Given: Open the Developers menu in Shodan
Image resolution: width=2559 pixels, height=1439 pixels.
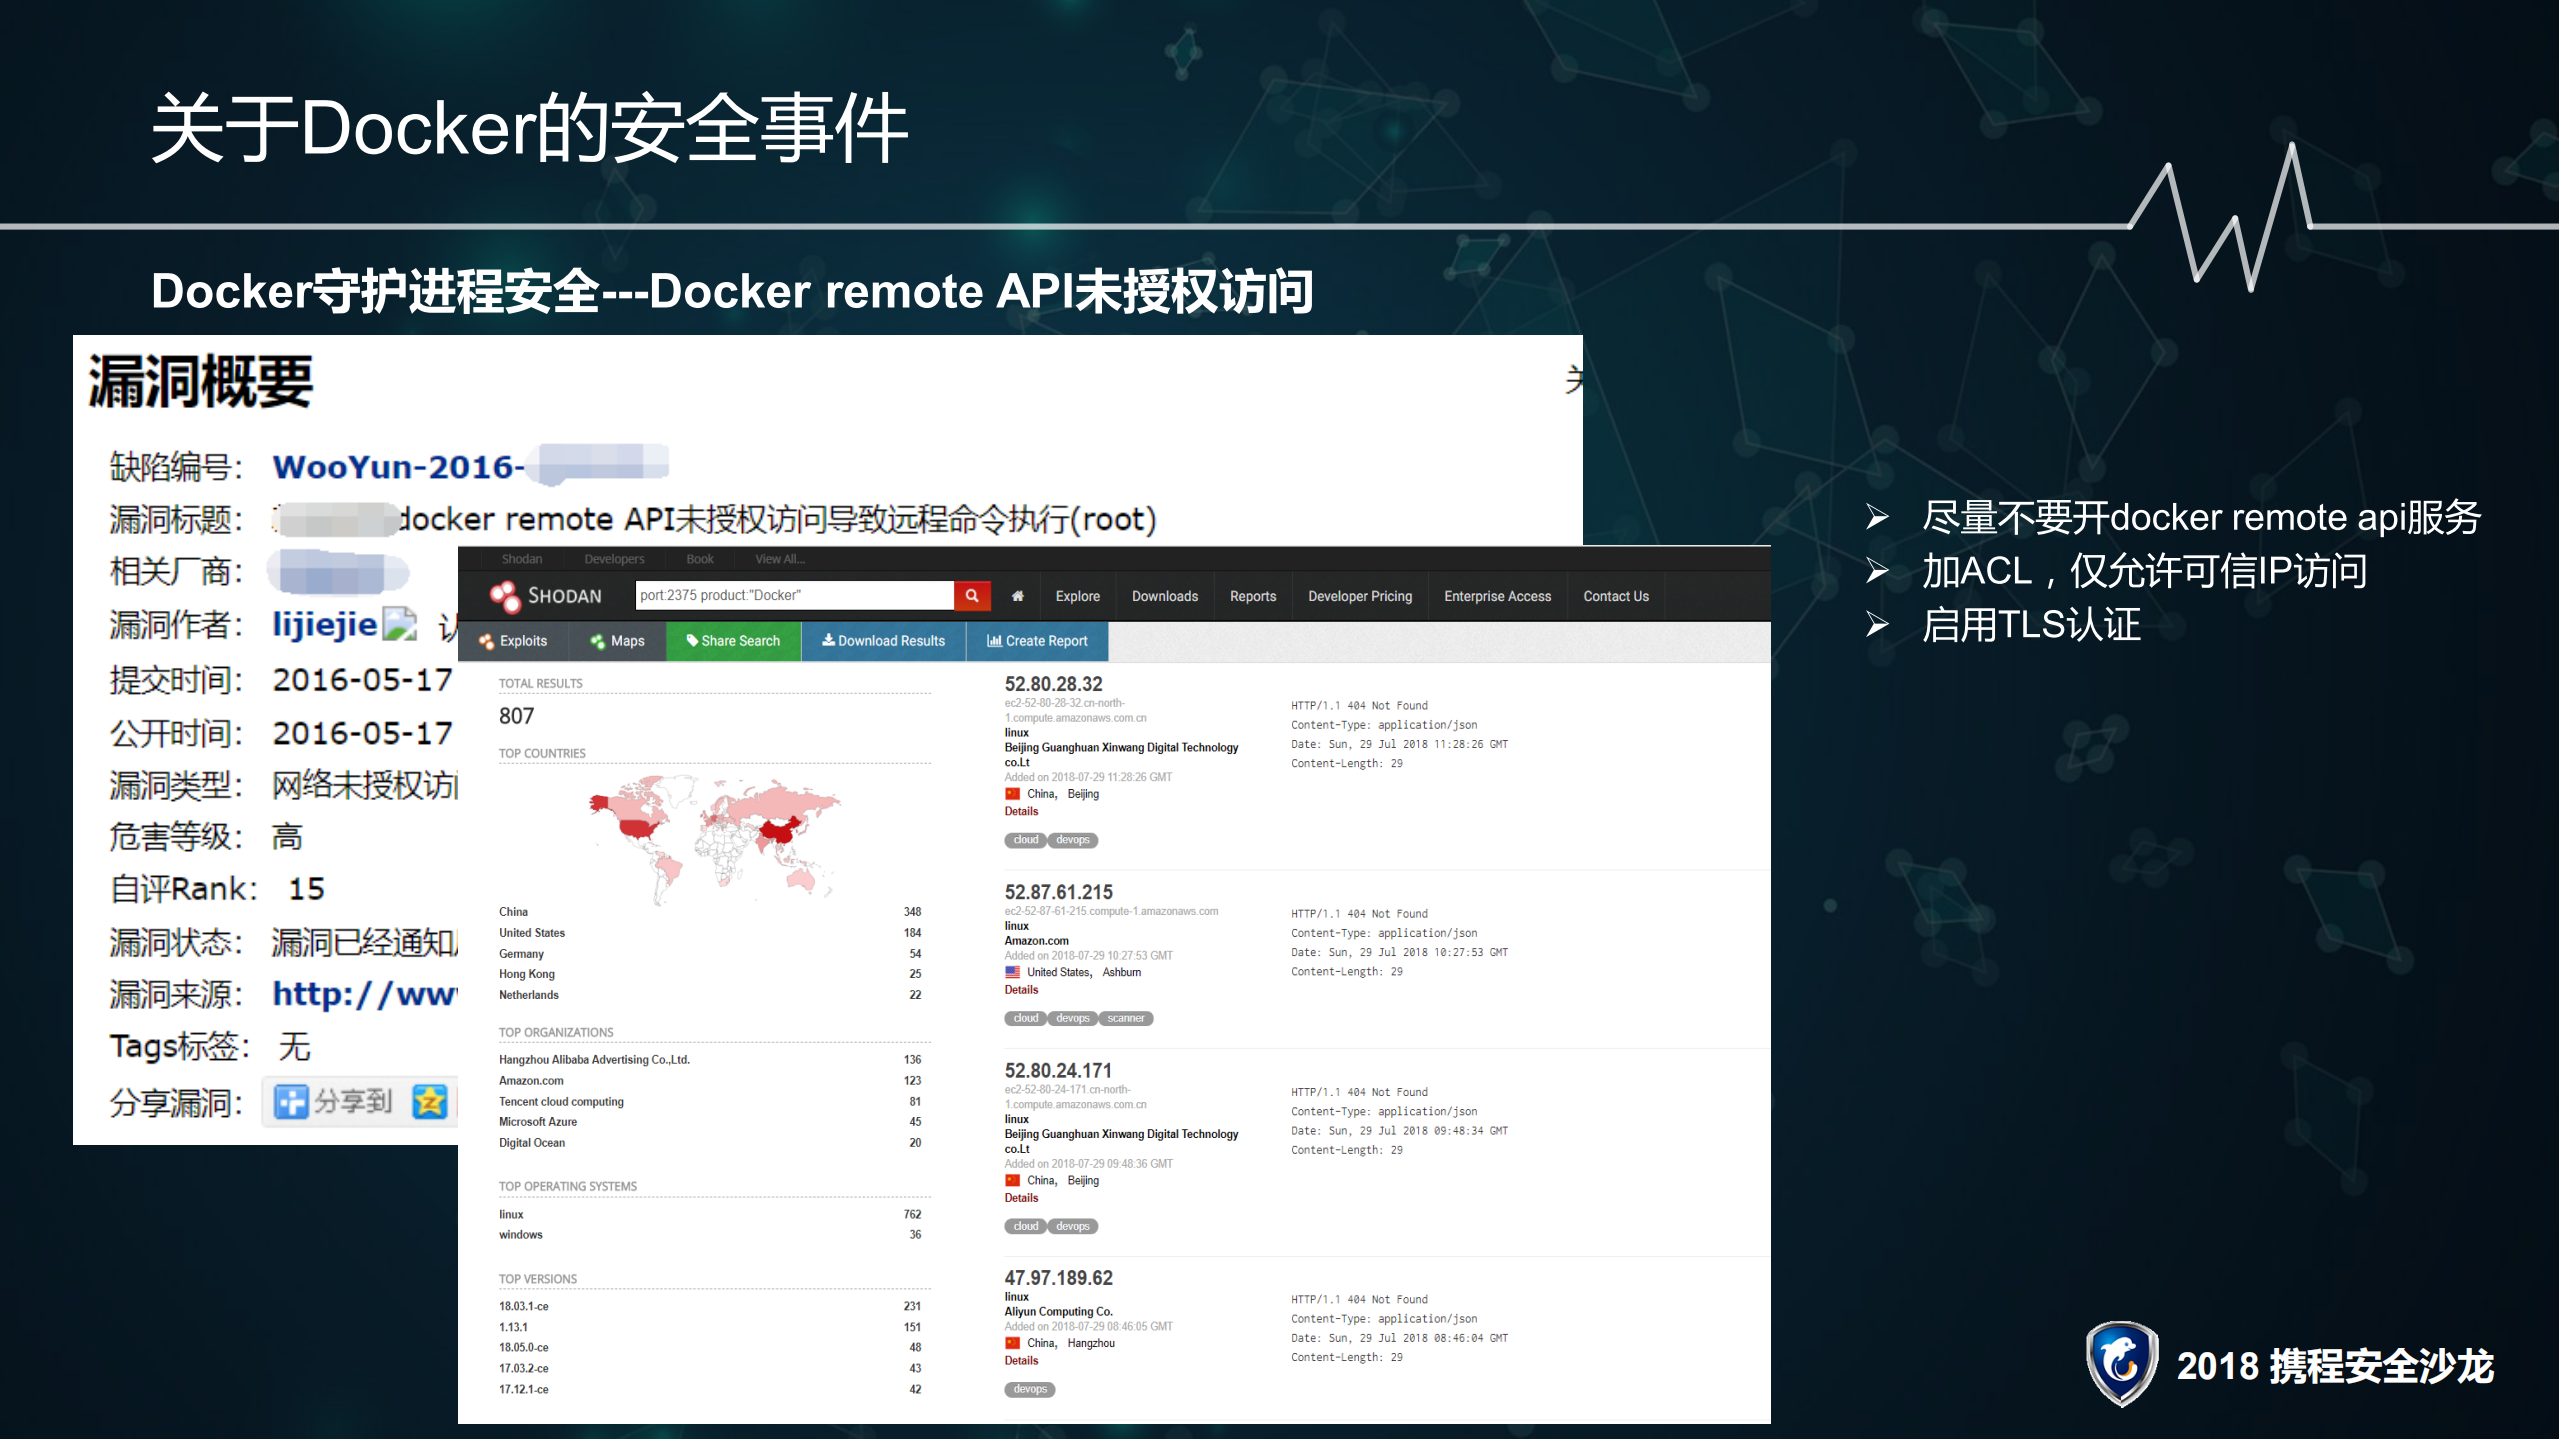Looking at the screenshot, I should 613,559.
